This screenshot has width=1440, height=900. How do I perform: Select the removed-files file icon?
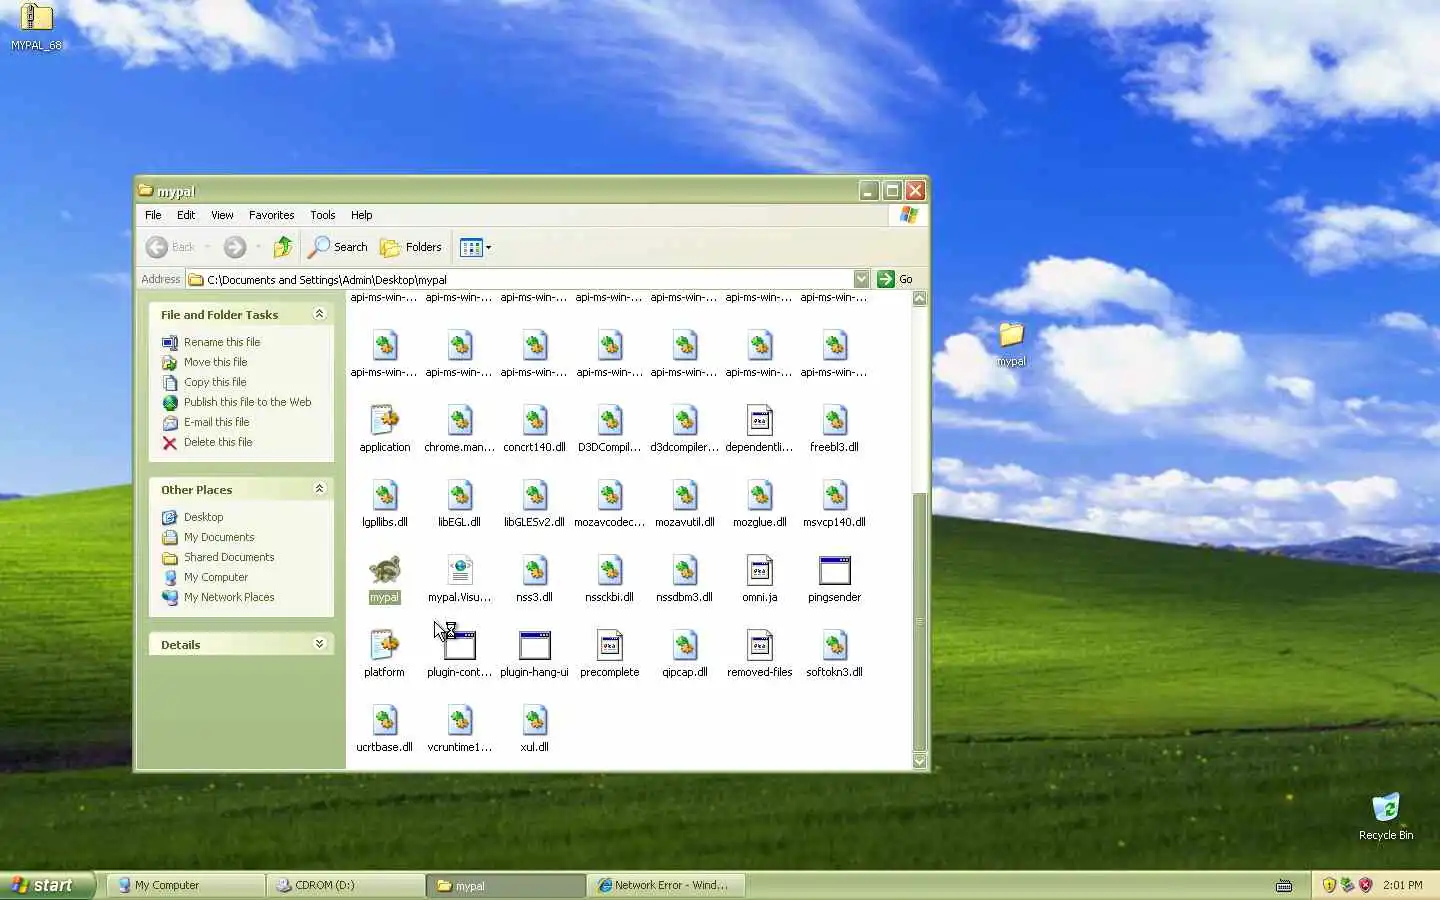[x=759, y=646]
